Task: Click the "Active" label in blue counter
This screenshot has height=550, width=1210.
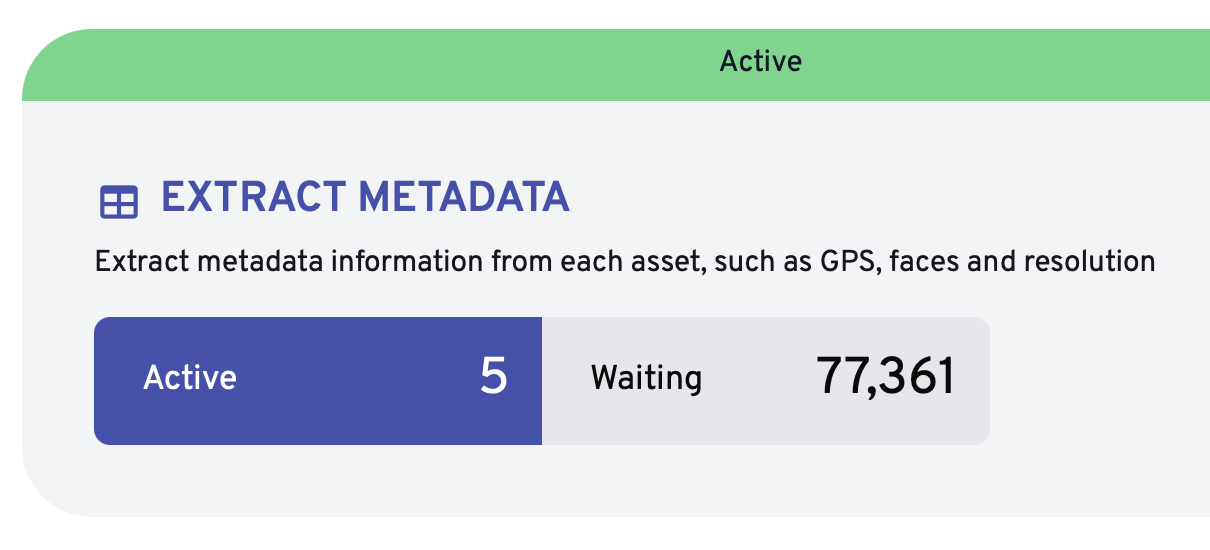Action: click(190, 378)
